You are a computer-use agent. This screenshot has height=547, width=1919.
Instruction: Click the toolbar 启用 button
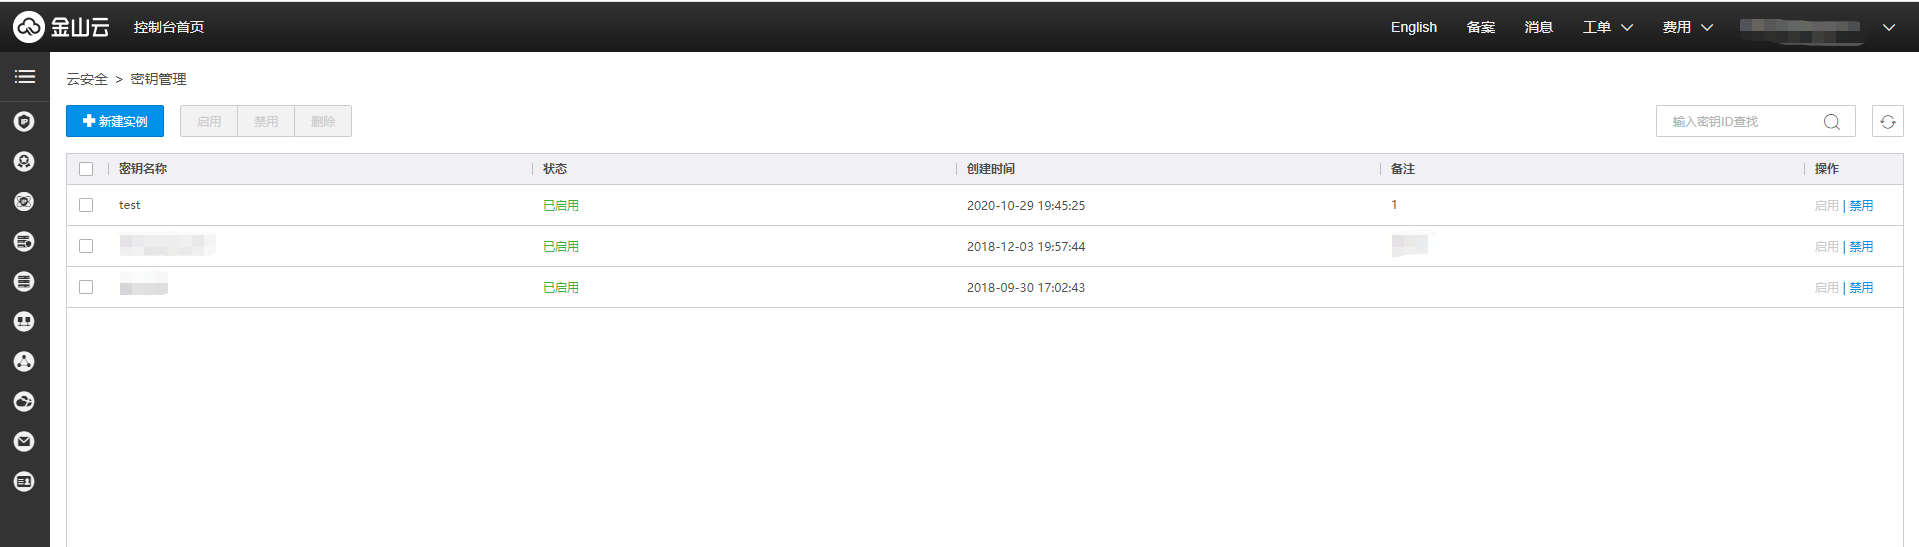click(x=209, y=121)
